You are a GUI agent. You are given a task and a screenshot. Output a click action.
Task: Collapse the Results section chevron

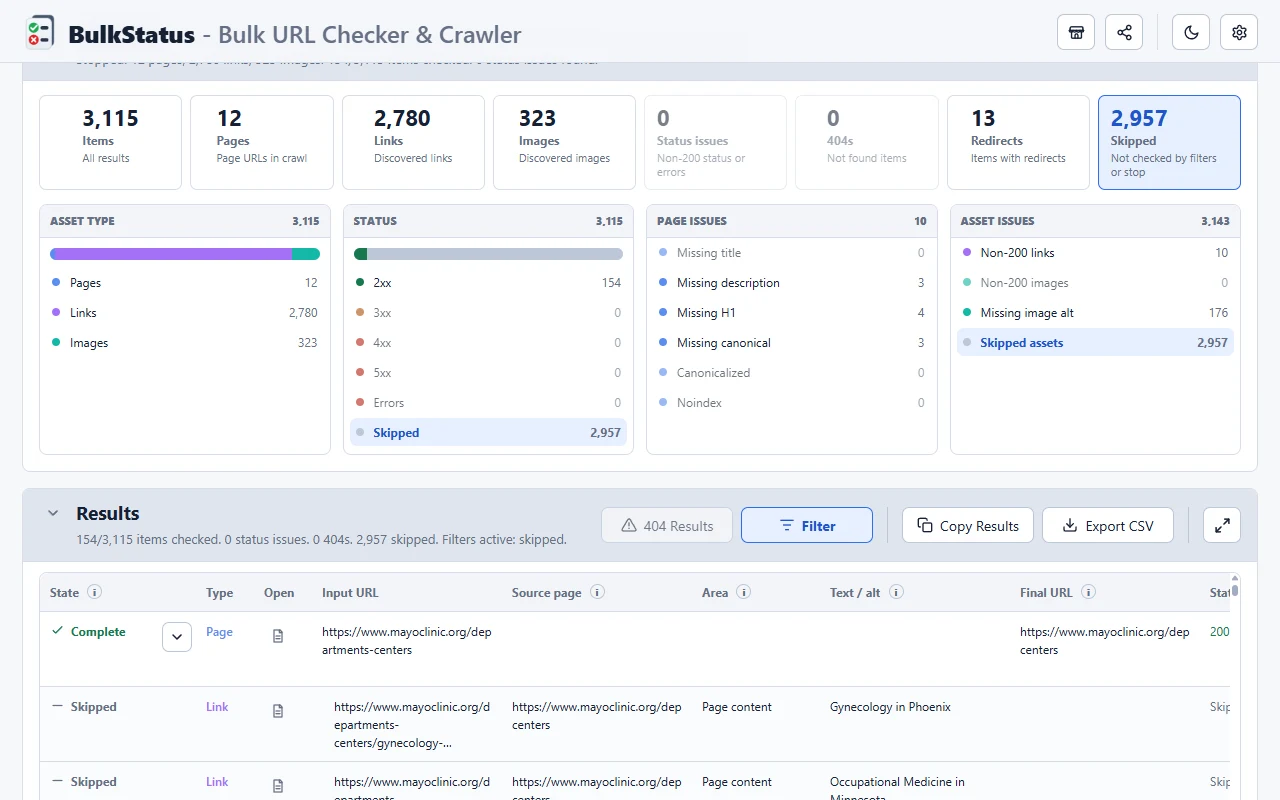53,513
